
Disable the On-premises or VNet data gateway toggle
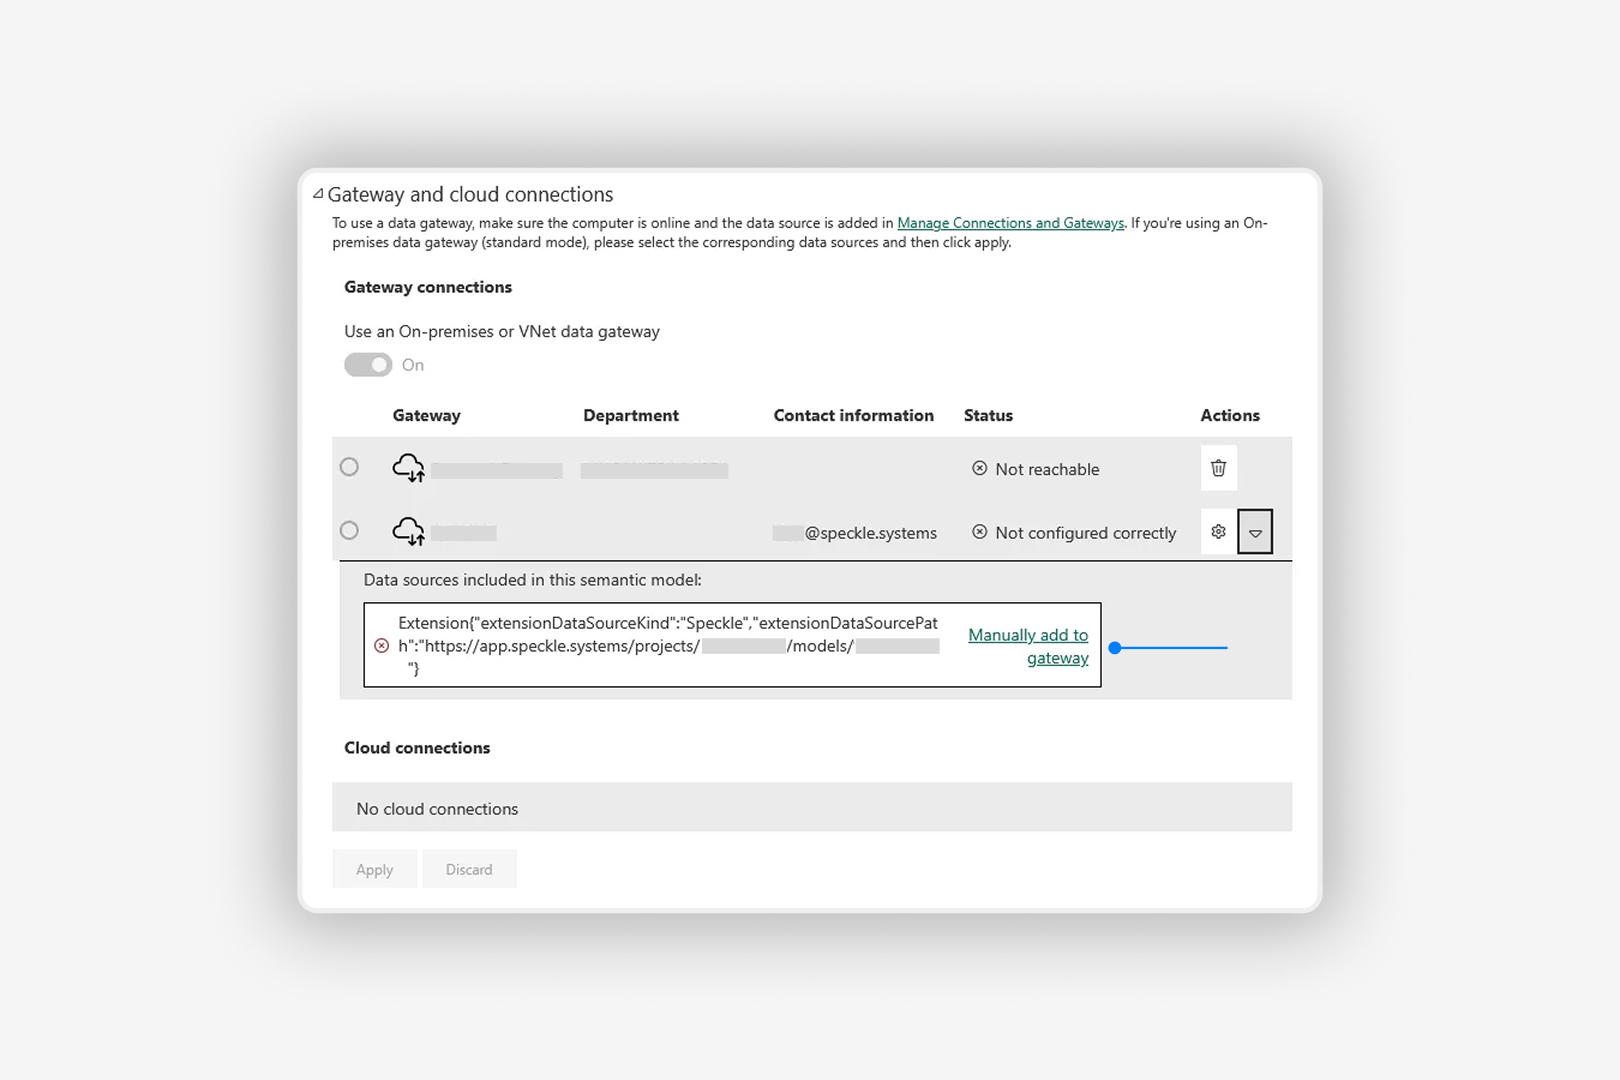pos(369,364)
